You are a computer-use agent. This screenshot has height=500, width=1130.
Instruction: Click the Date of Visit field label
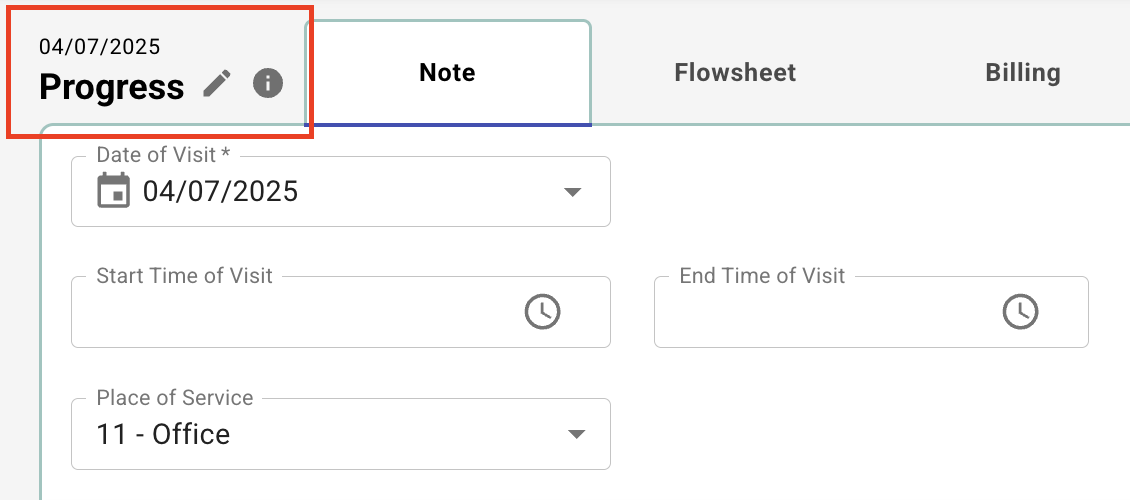tap(163, 155)
